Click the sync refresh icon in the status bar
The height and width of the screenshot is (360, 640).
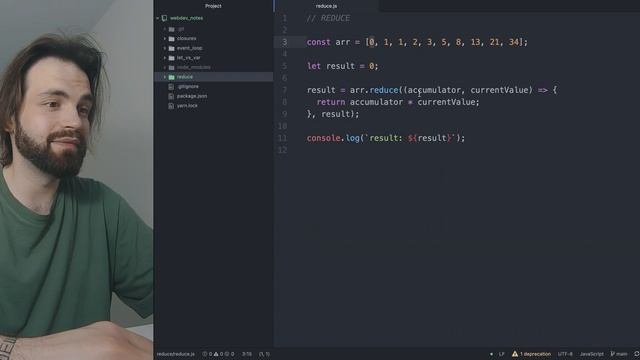tap(636, 354)
